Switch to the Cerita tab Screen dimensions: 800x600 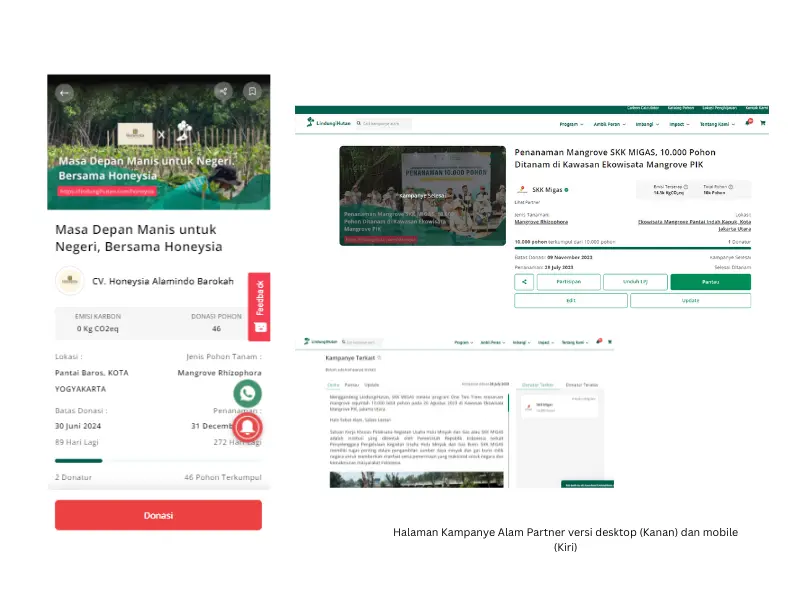(333, 385)
